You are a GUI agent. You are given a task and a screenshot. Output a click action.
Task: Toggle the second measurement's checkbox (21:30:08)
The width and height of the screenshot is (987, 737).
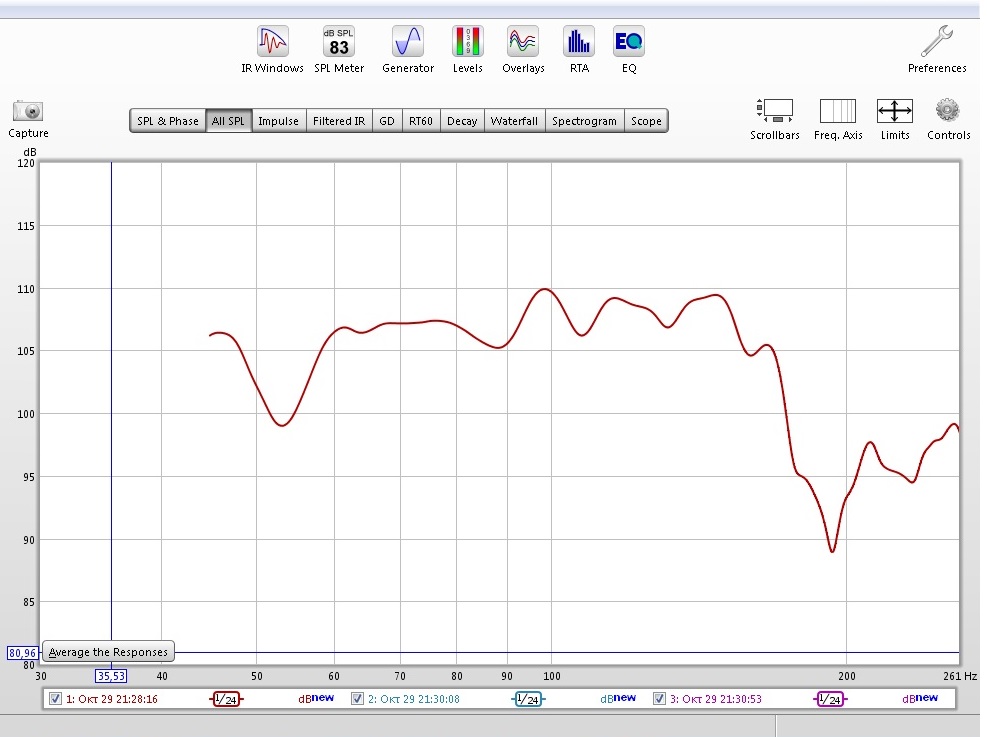point(358,699)
